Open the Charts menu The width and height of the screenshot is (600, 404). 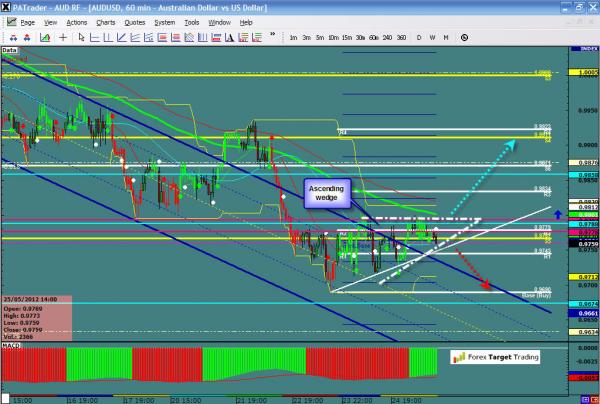click(x=104, y=21)
